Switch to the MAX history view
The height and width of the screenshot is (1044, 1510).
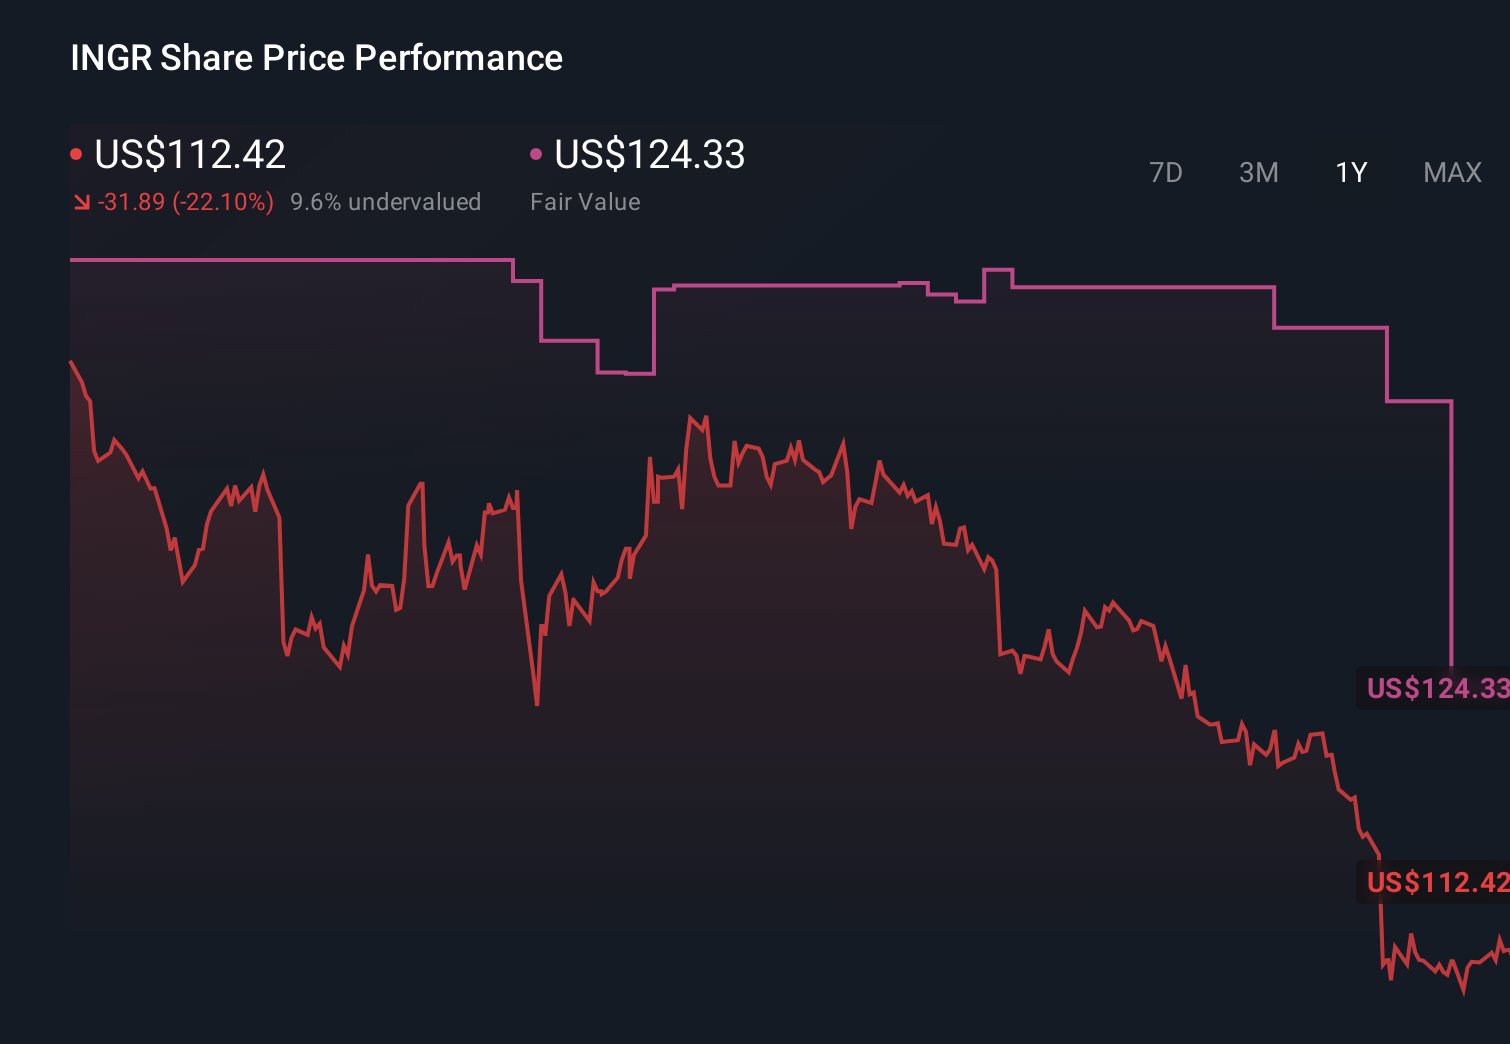[1451, 173]
